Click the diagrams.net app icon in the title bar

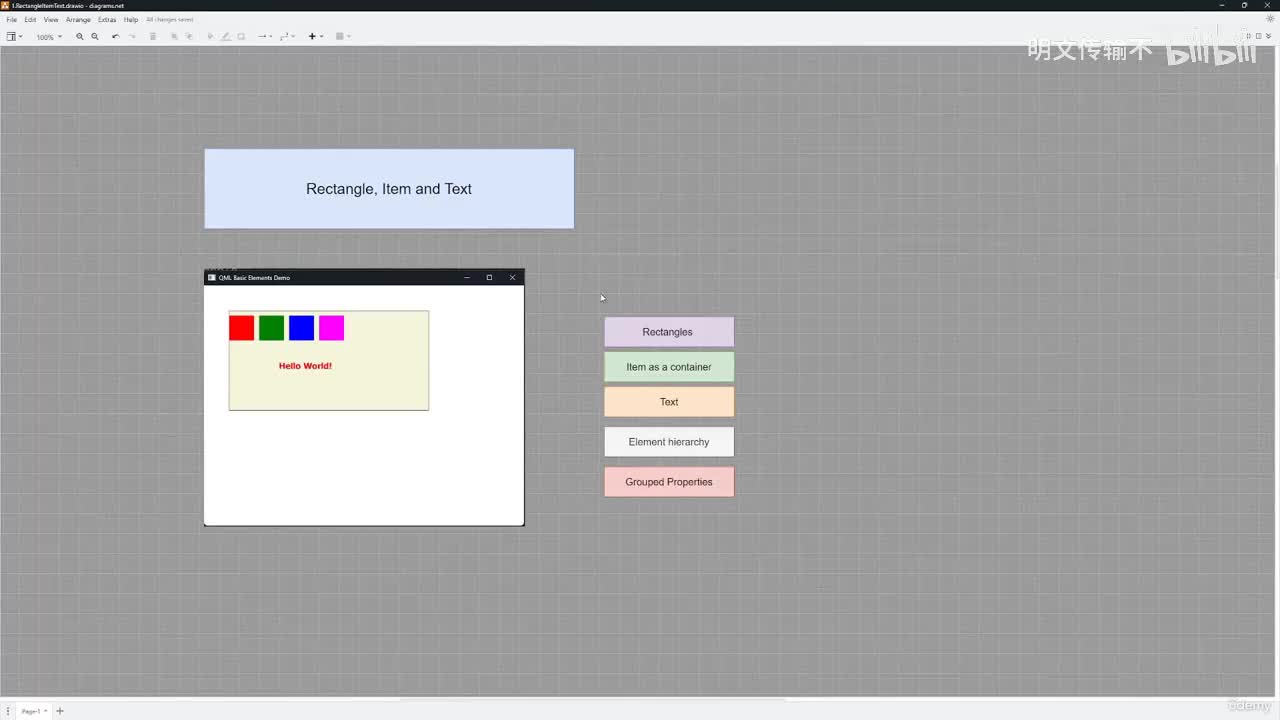coord(5,5)
